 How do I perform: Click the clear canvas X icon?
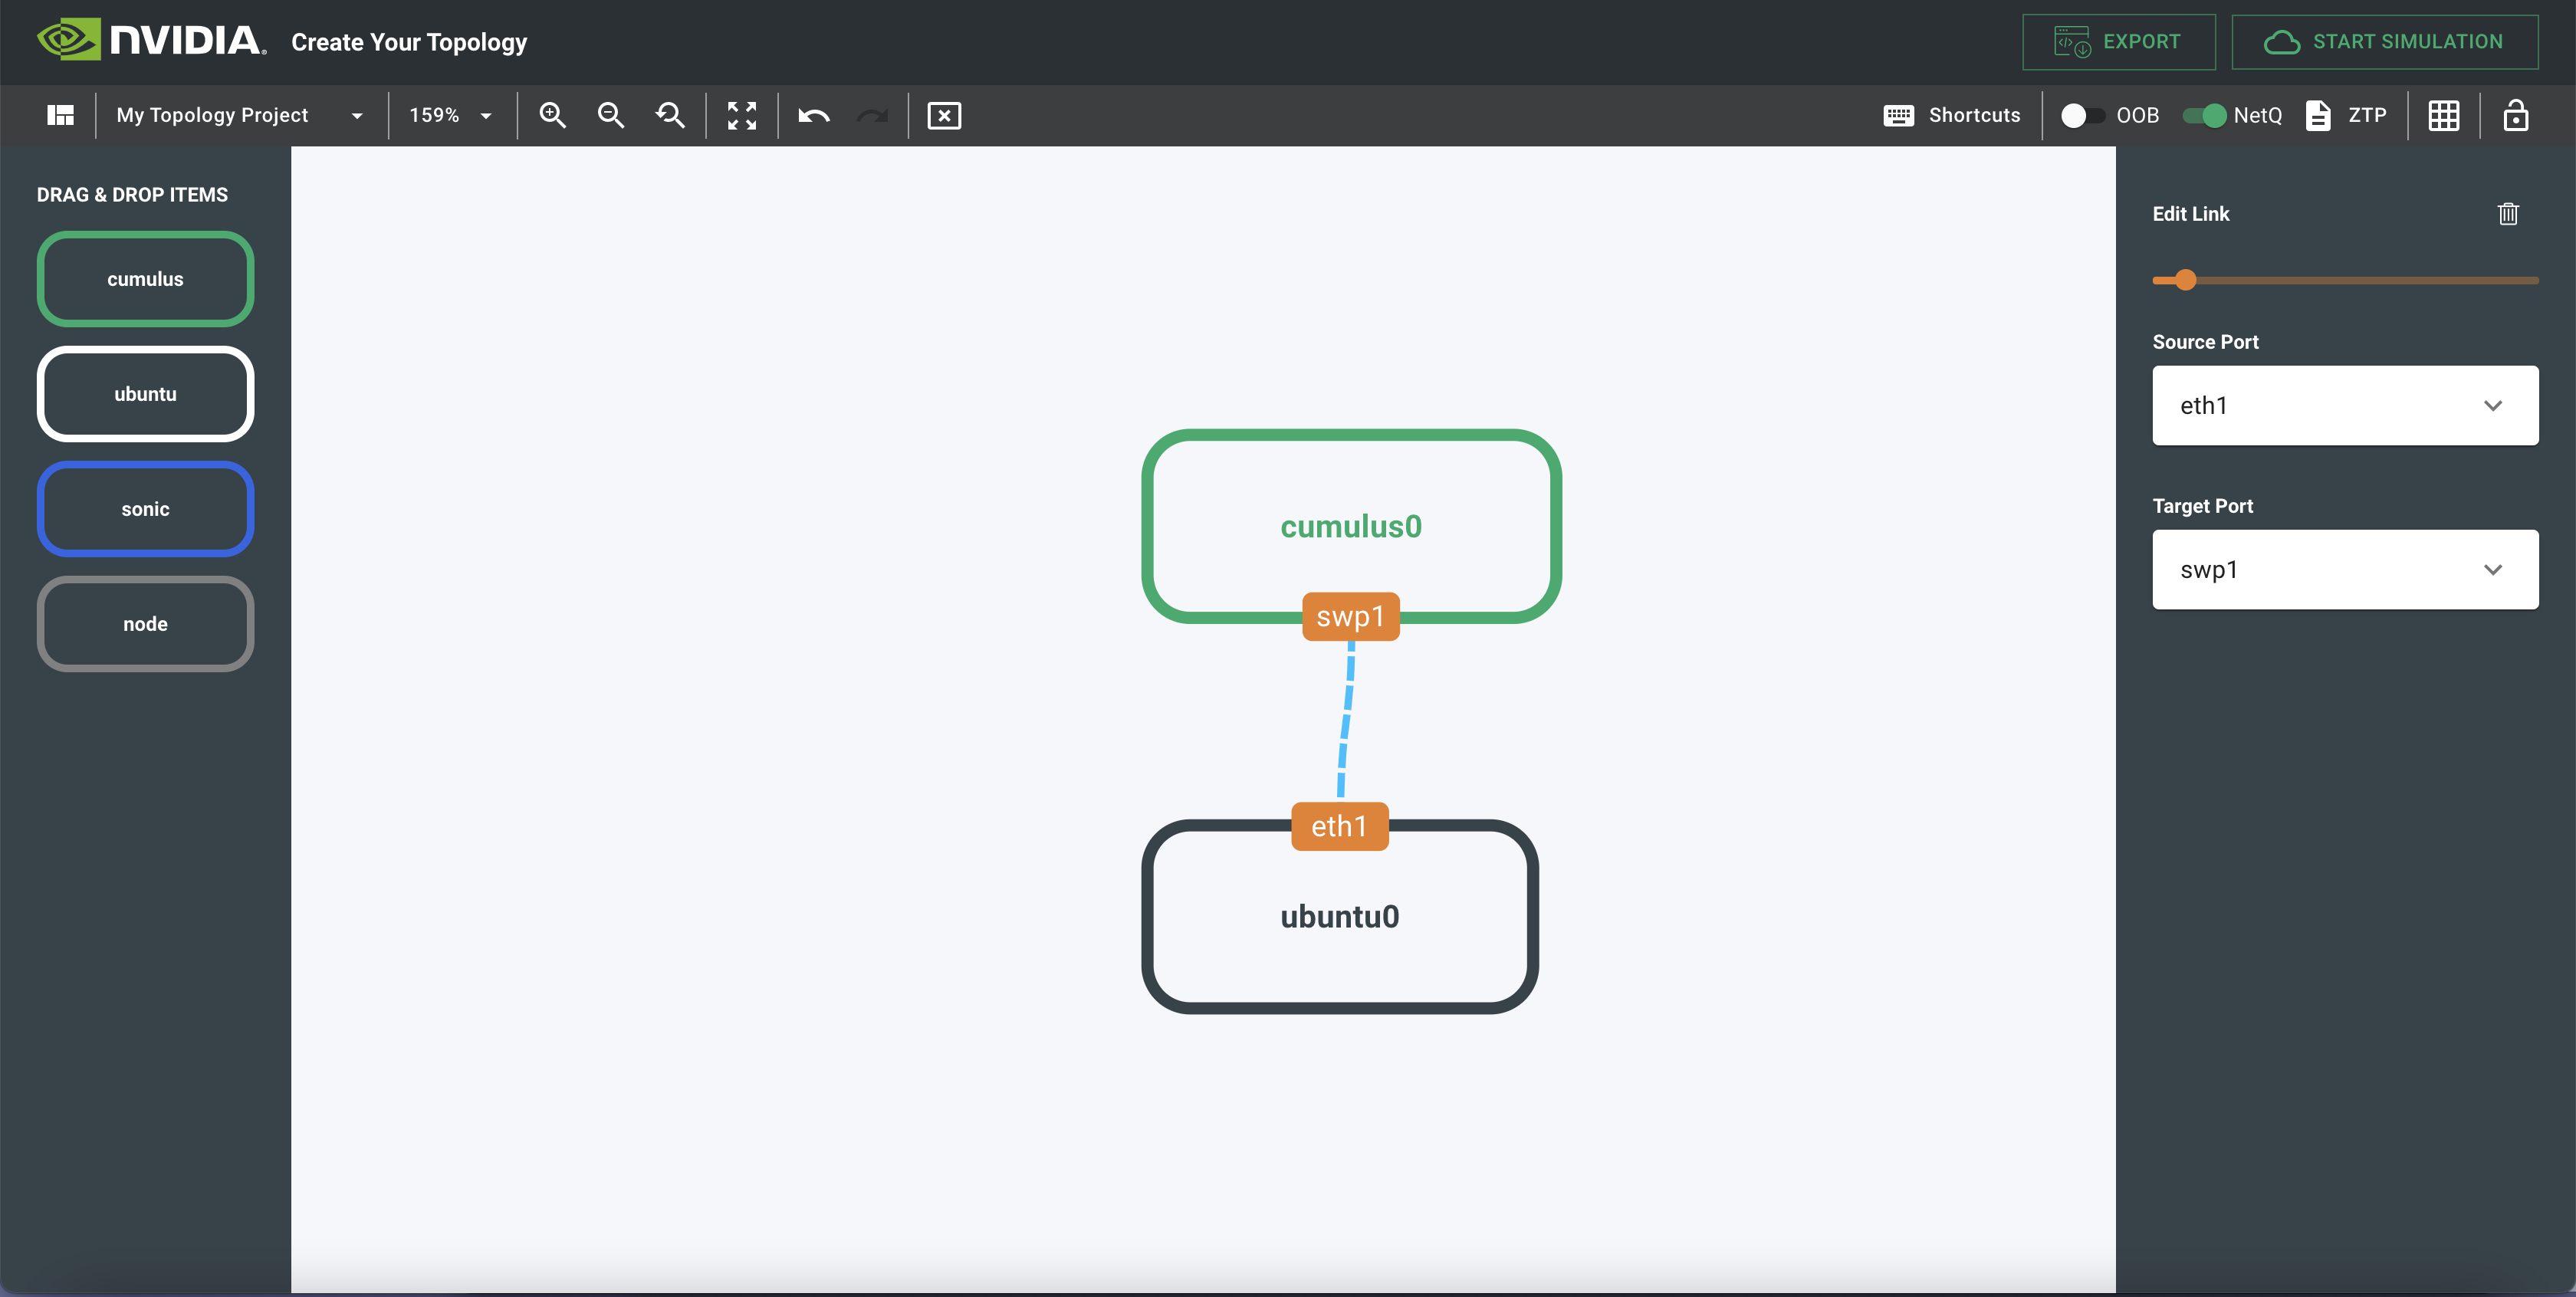point(943,115)
